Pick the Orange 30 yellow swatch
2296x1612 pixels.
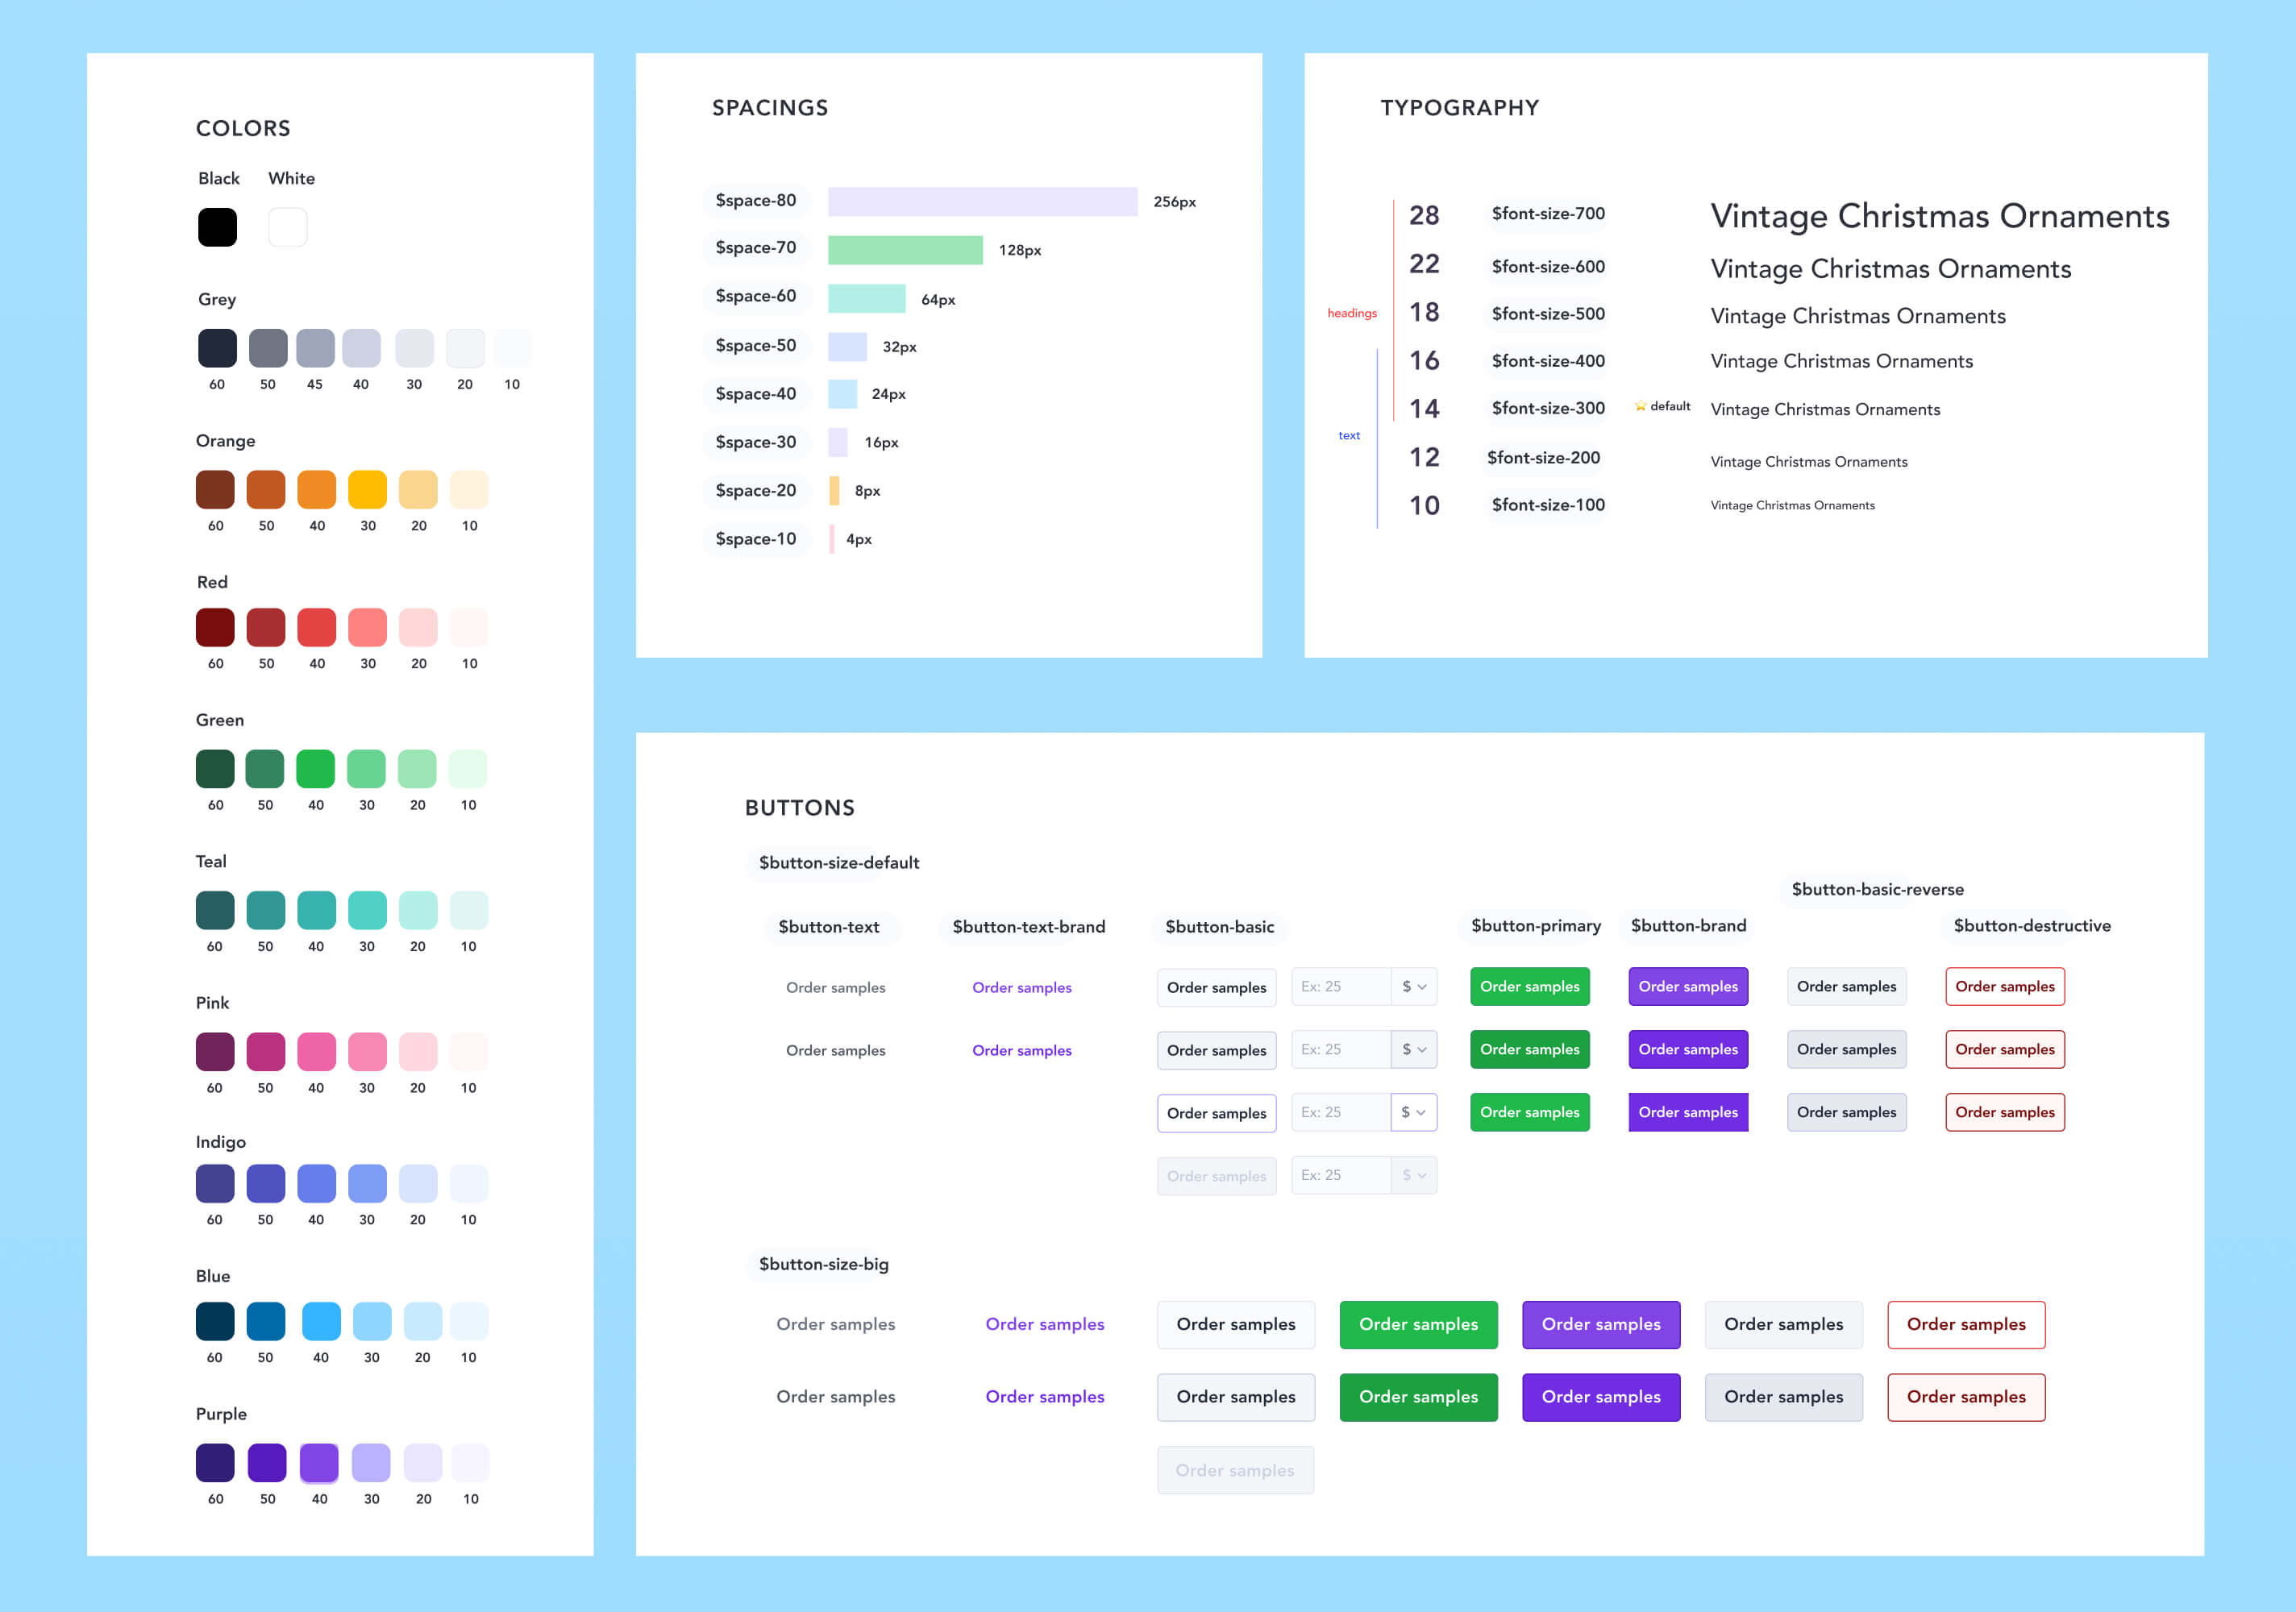click(x=367, y=489)
